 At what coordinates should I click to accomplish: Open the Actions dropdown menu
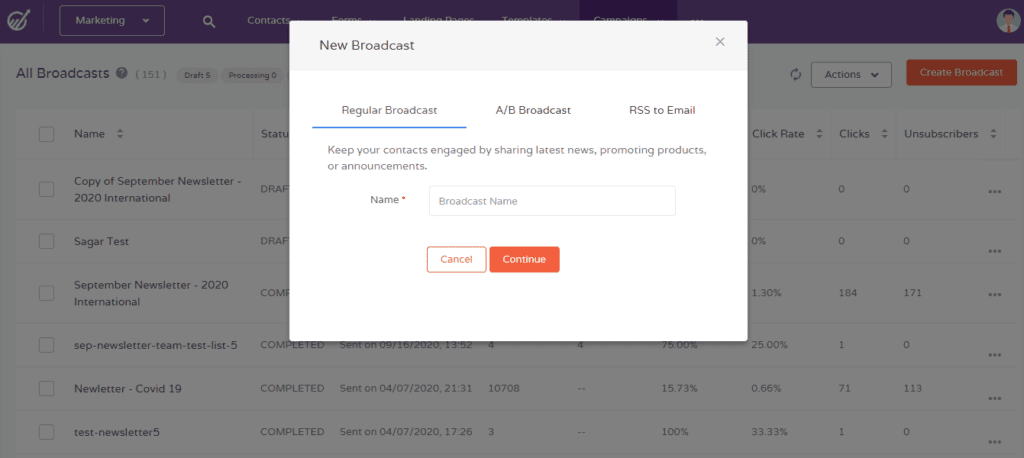tap(850, 74)
